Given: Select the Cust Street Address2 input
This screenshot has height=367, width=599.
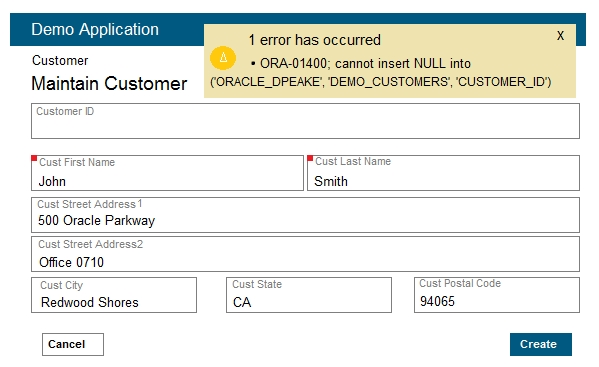Looking at the screenshot, I should 305,254.
